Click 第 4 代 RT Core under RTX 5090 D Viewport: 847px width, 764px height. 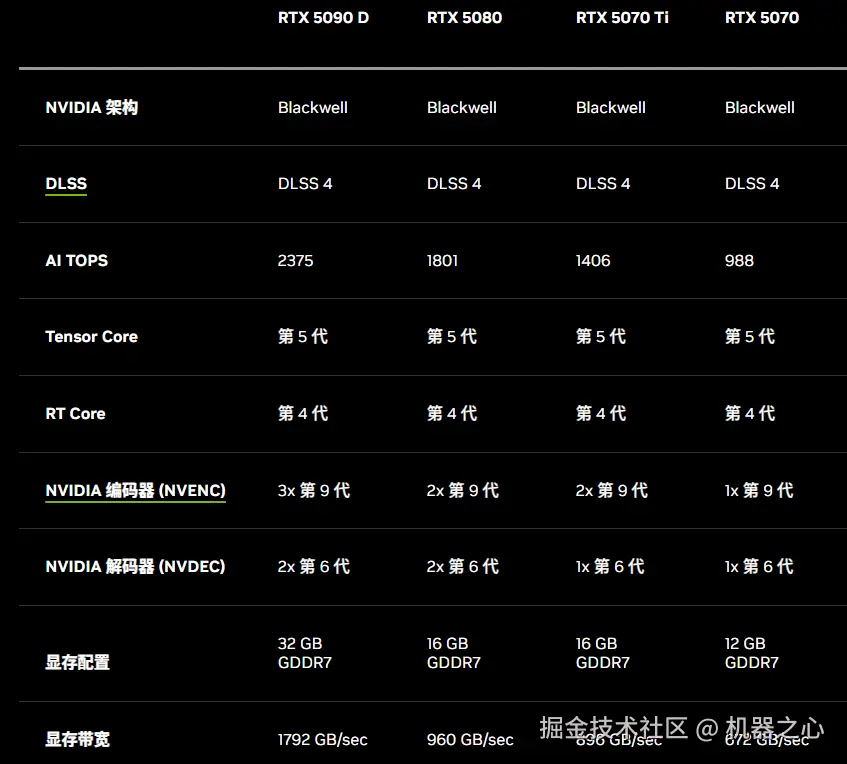[x=303, y=414]
